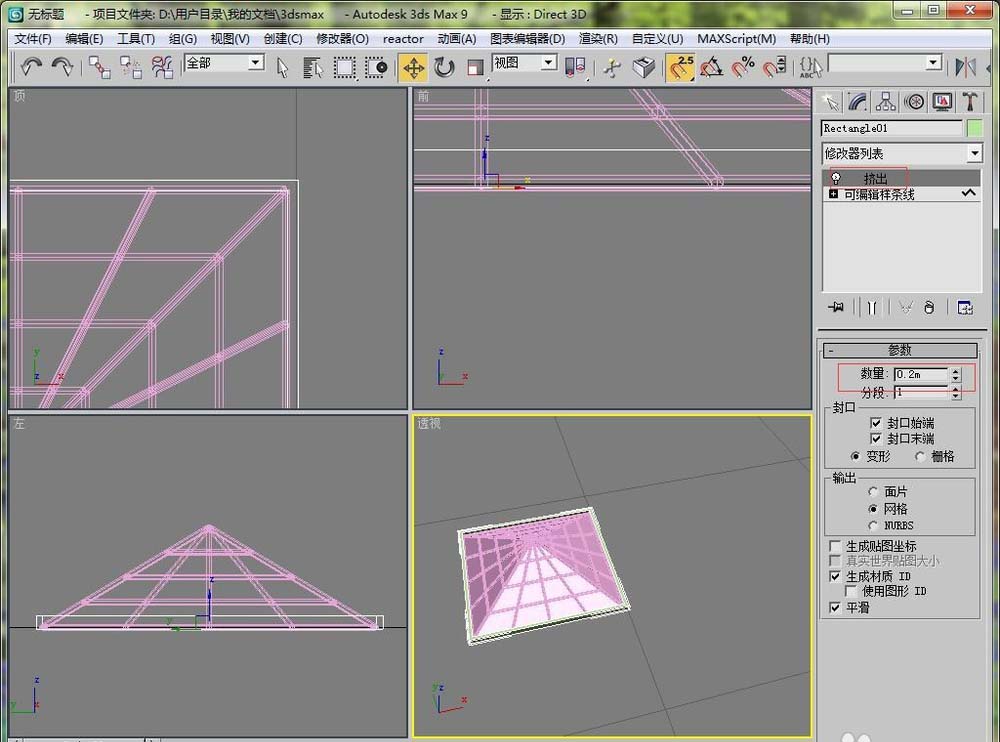Click the Pin Stack icon

coord(834,308)
